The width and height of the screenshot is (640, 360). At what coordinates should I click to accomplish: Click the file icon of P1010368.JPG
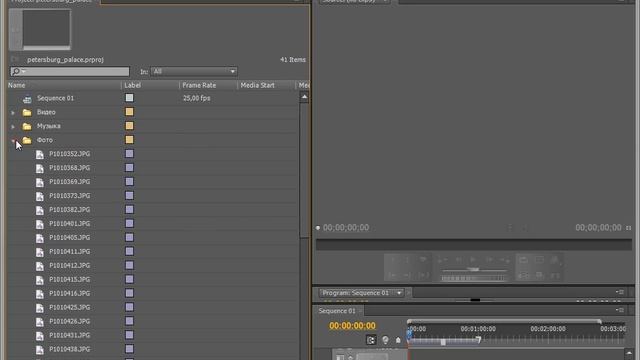(x=40, y=168)
